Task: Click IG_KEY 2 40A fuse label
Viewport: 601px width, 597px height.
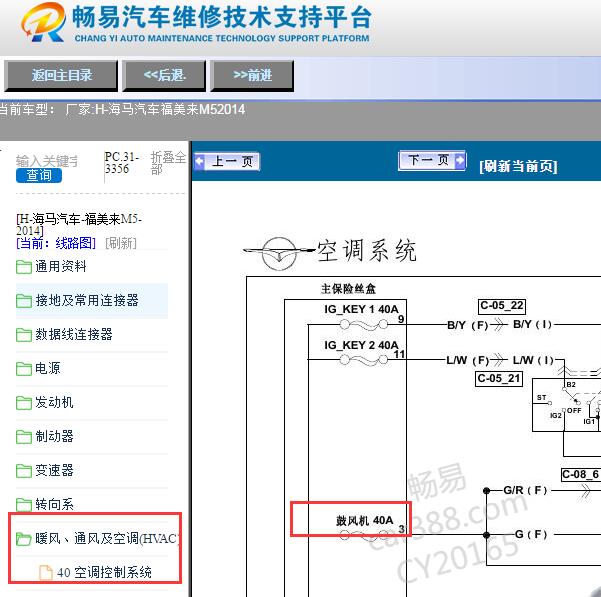Action: pyautogui.click(x=361, y=345)
